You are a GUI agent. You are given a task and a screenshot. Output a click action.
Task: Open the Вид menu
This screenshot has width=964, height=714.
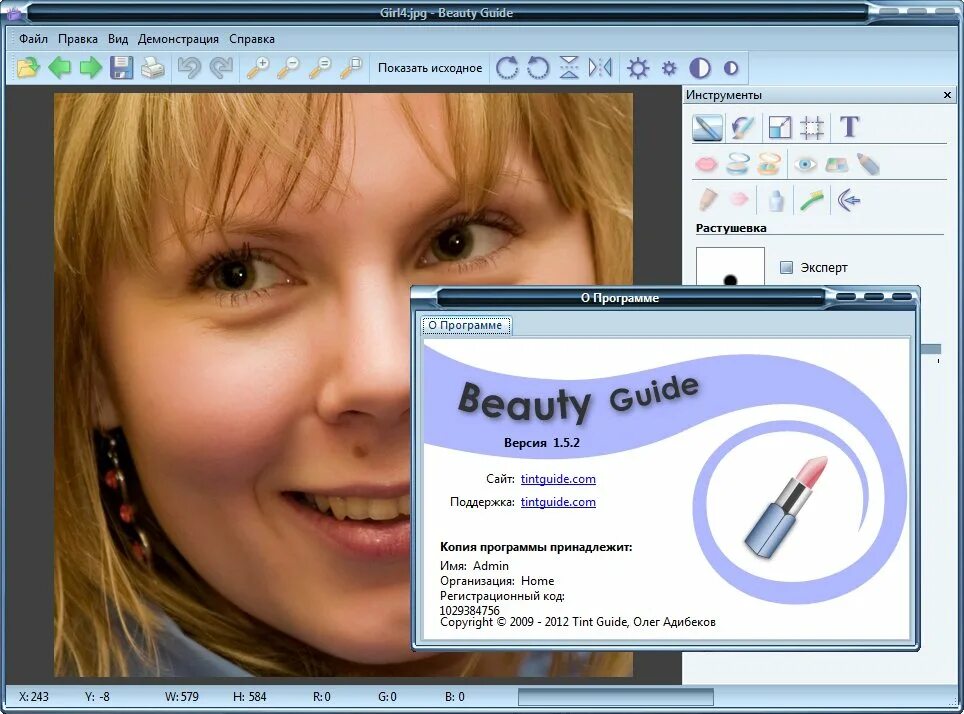pos(118,39)
